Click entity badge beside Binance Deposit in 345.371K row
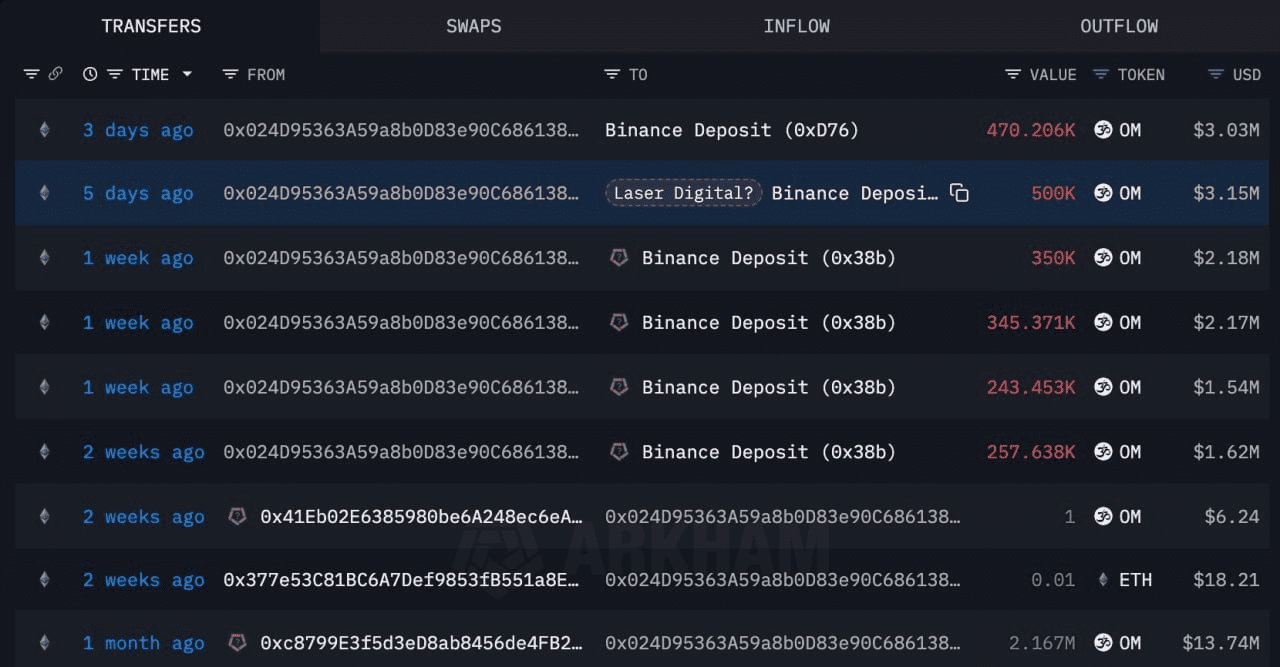 click(619, 323)
